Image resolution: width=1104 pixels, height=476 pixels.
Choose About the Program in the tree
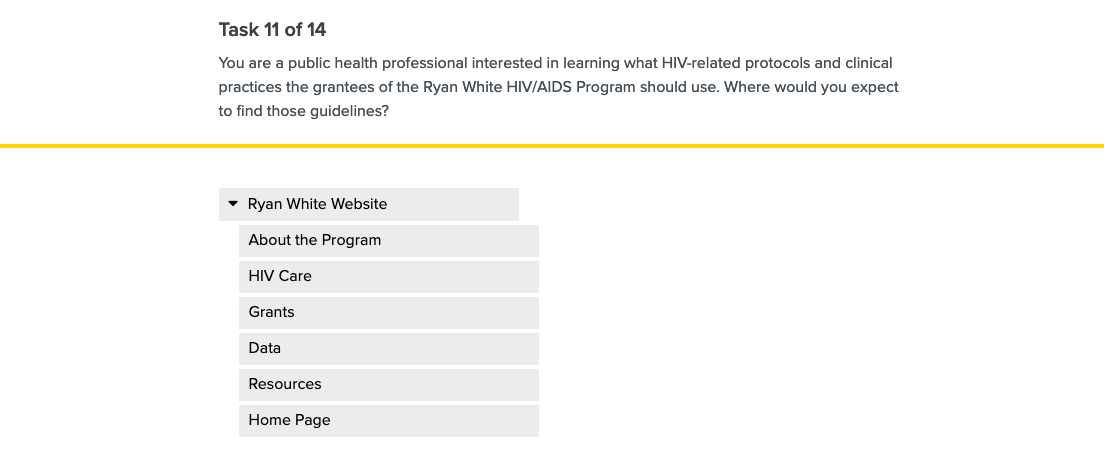315,240
